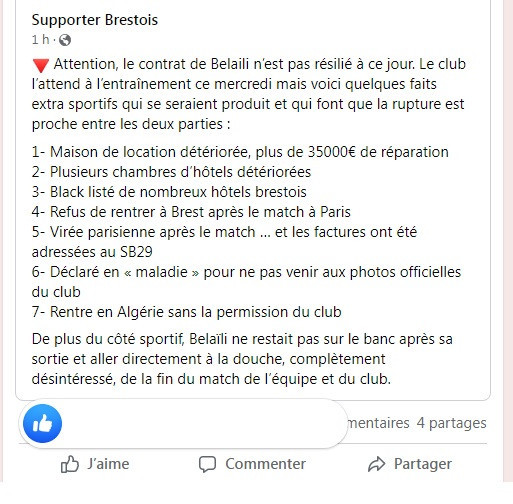The width and height of the screenshot is (513, 504).
Task: Click the intro paragraph about contrat de Belaili
Action: (x=249, y=94)
